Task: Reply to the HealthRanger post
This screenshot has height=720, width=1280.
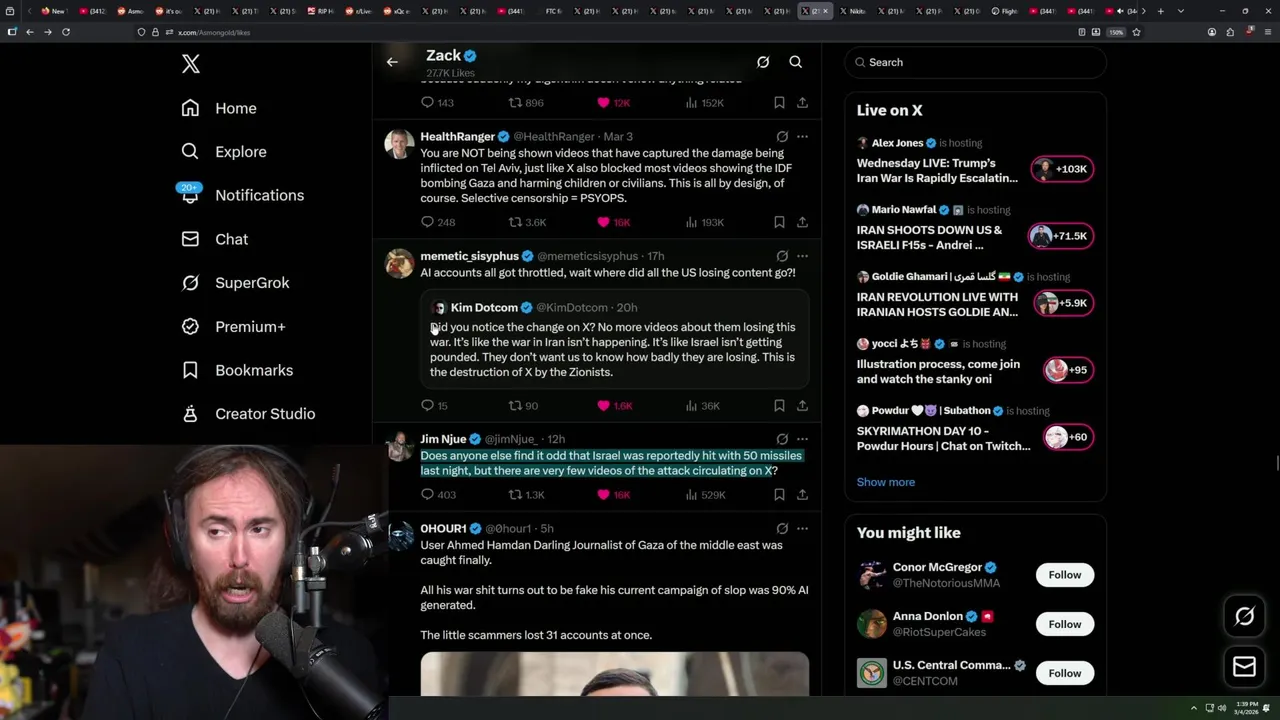Action: coord(437,222)
